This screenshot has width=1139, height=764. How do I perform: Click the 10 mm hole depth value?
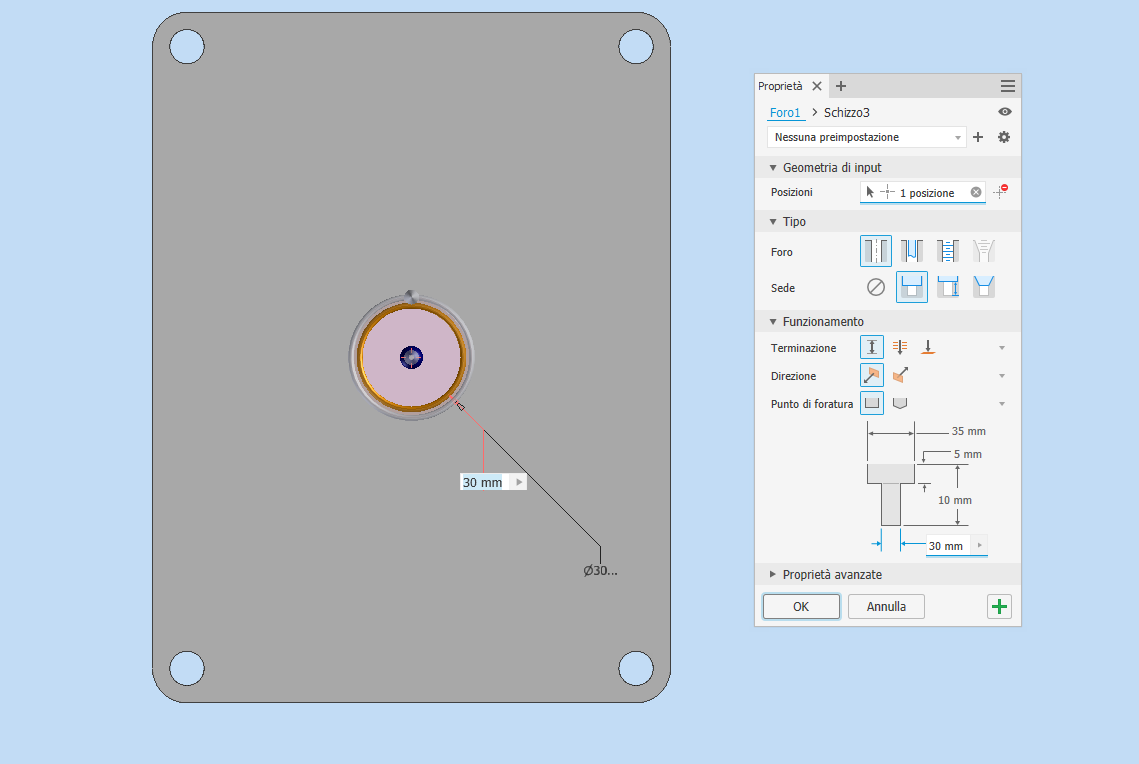(x=954, y=500)
